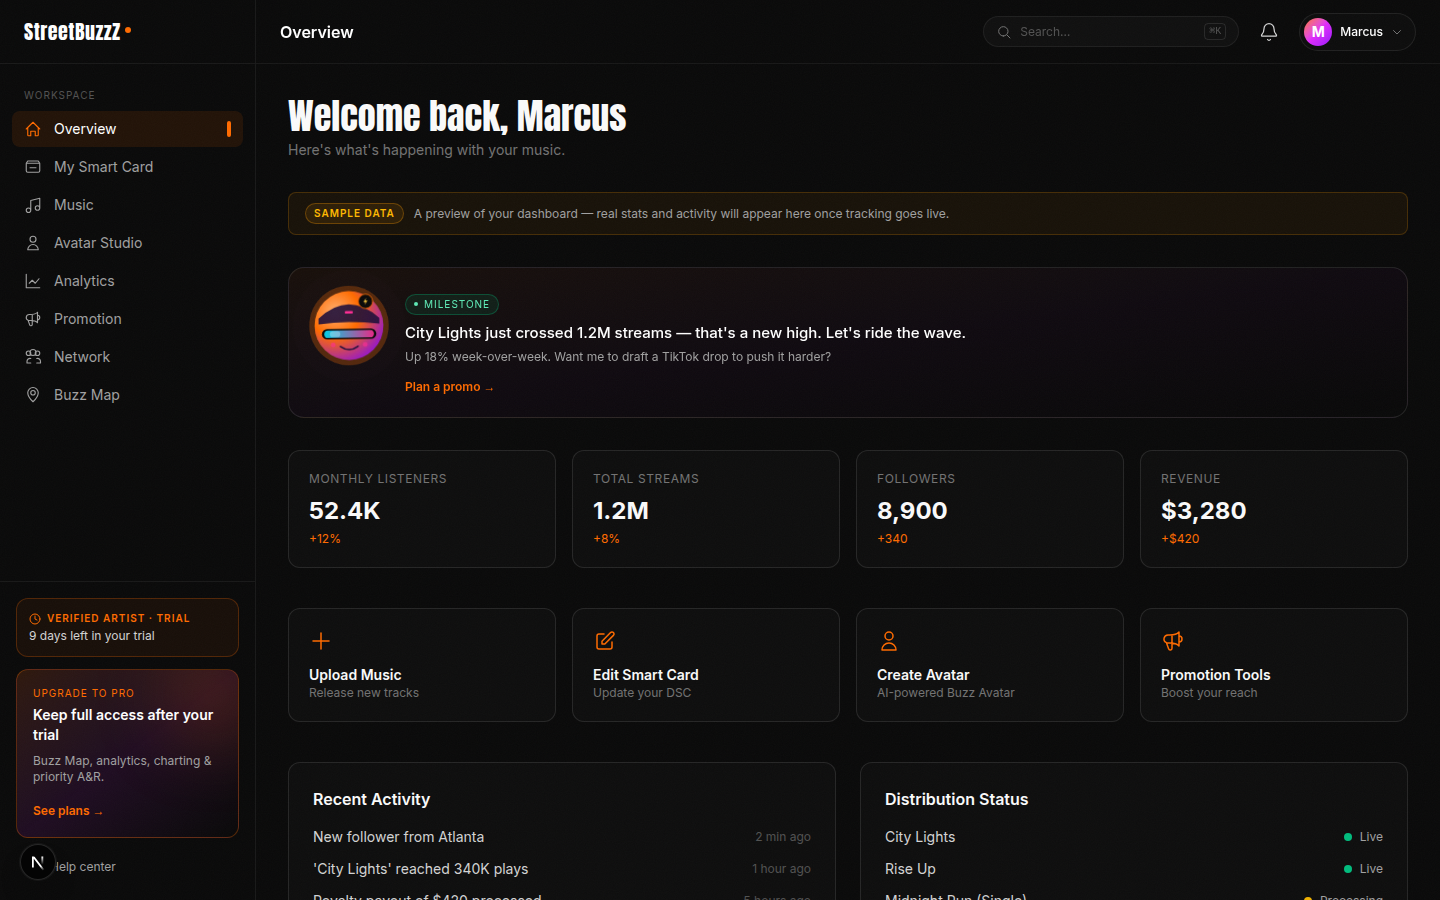Click the person icon on Create Avatar card

(889, 641)
